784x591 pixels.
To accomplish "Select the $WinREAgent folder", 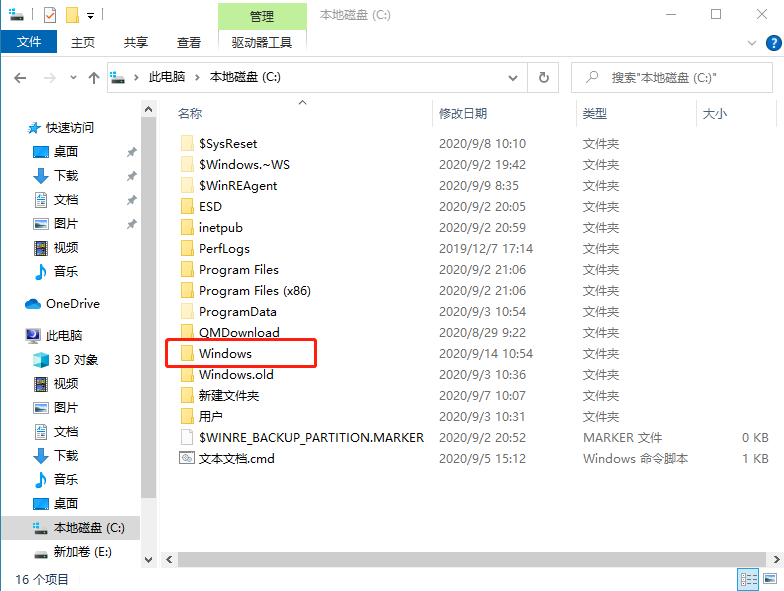I will [x=238, y=186].
